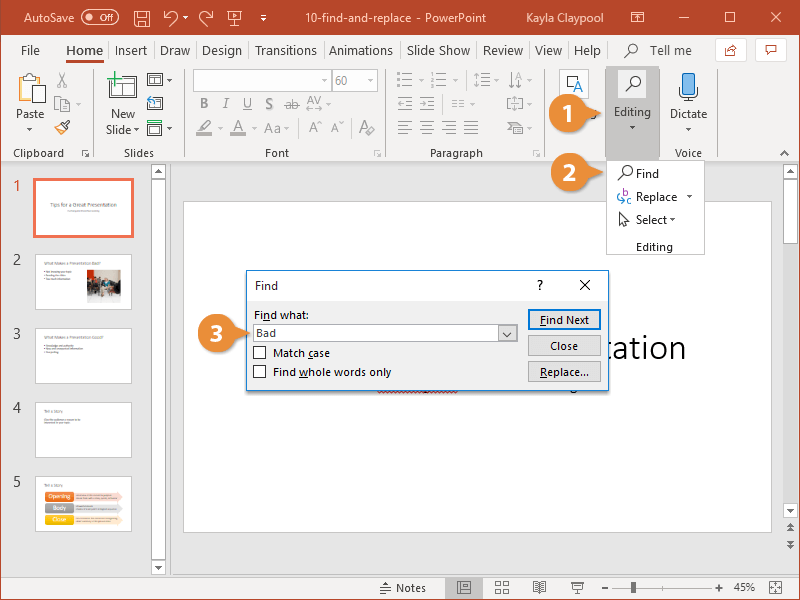
Task: Switch to Slide Sorter view
Action: click(x=502, y=588)
